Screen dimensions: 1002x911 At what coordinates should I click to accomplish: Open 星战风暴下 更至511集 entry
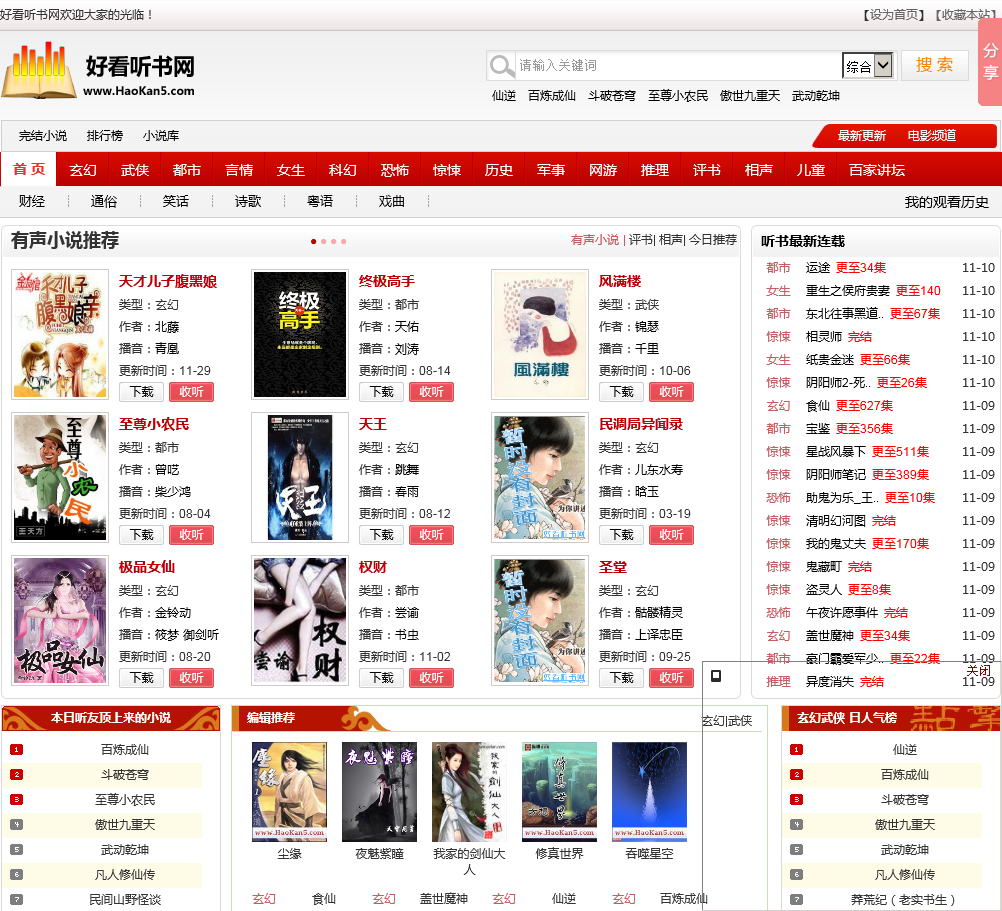(x=867, y=452)
